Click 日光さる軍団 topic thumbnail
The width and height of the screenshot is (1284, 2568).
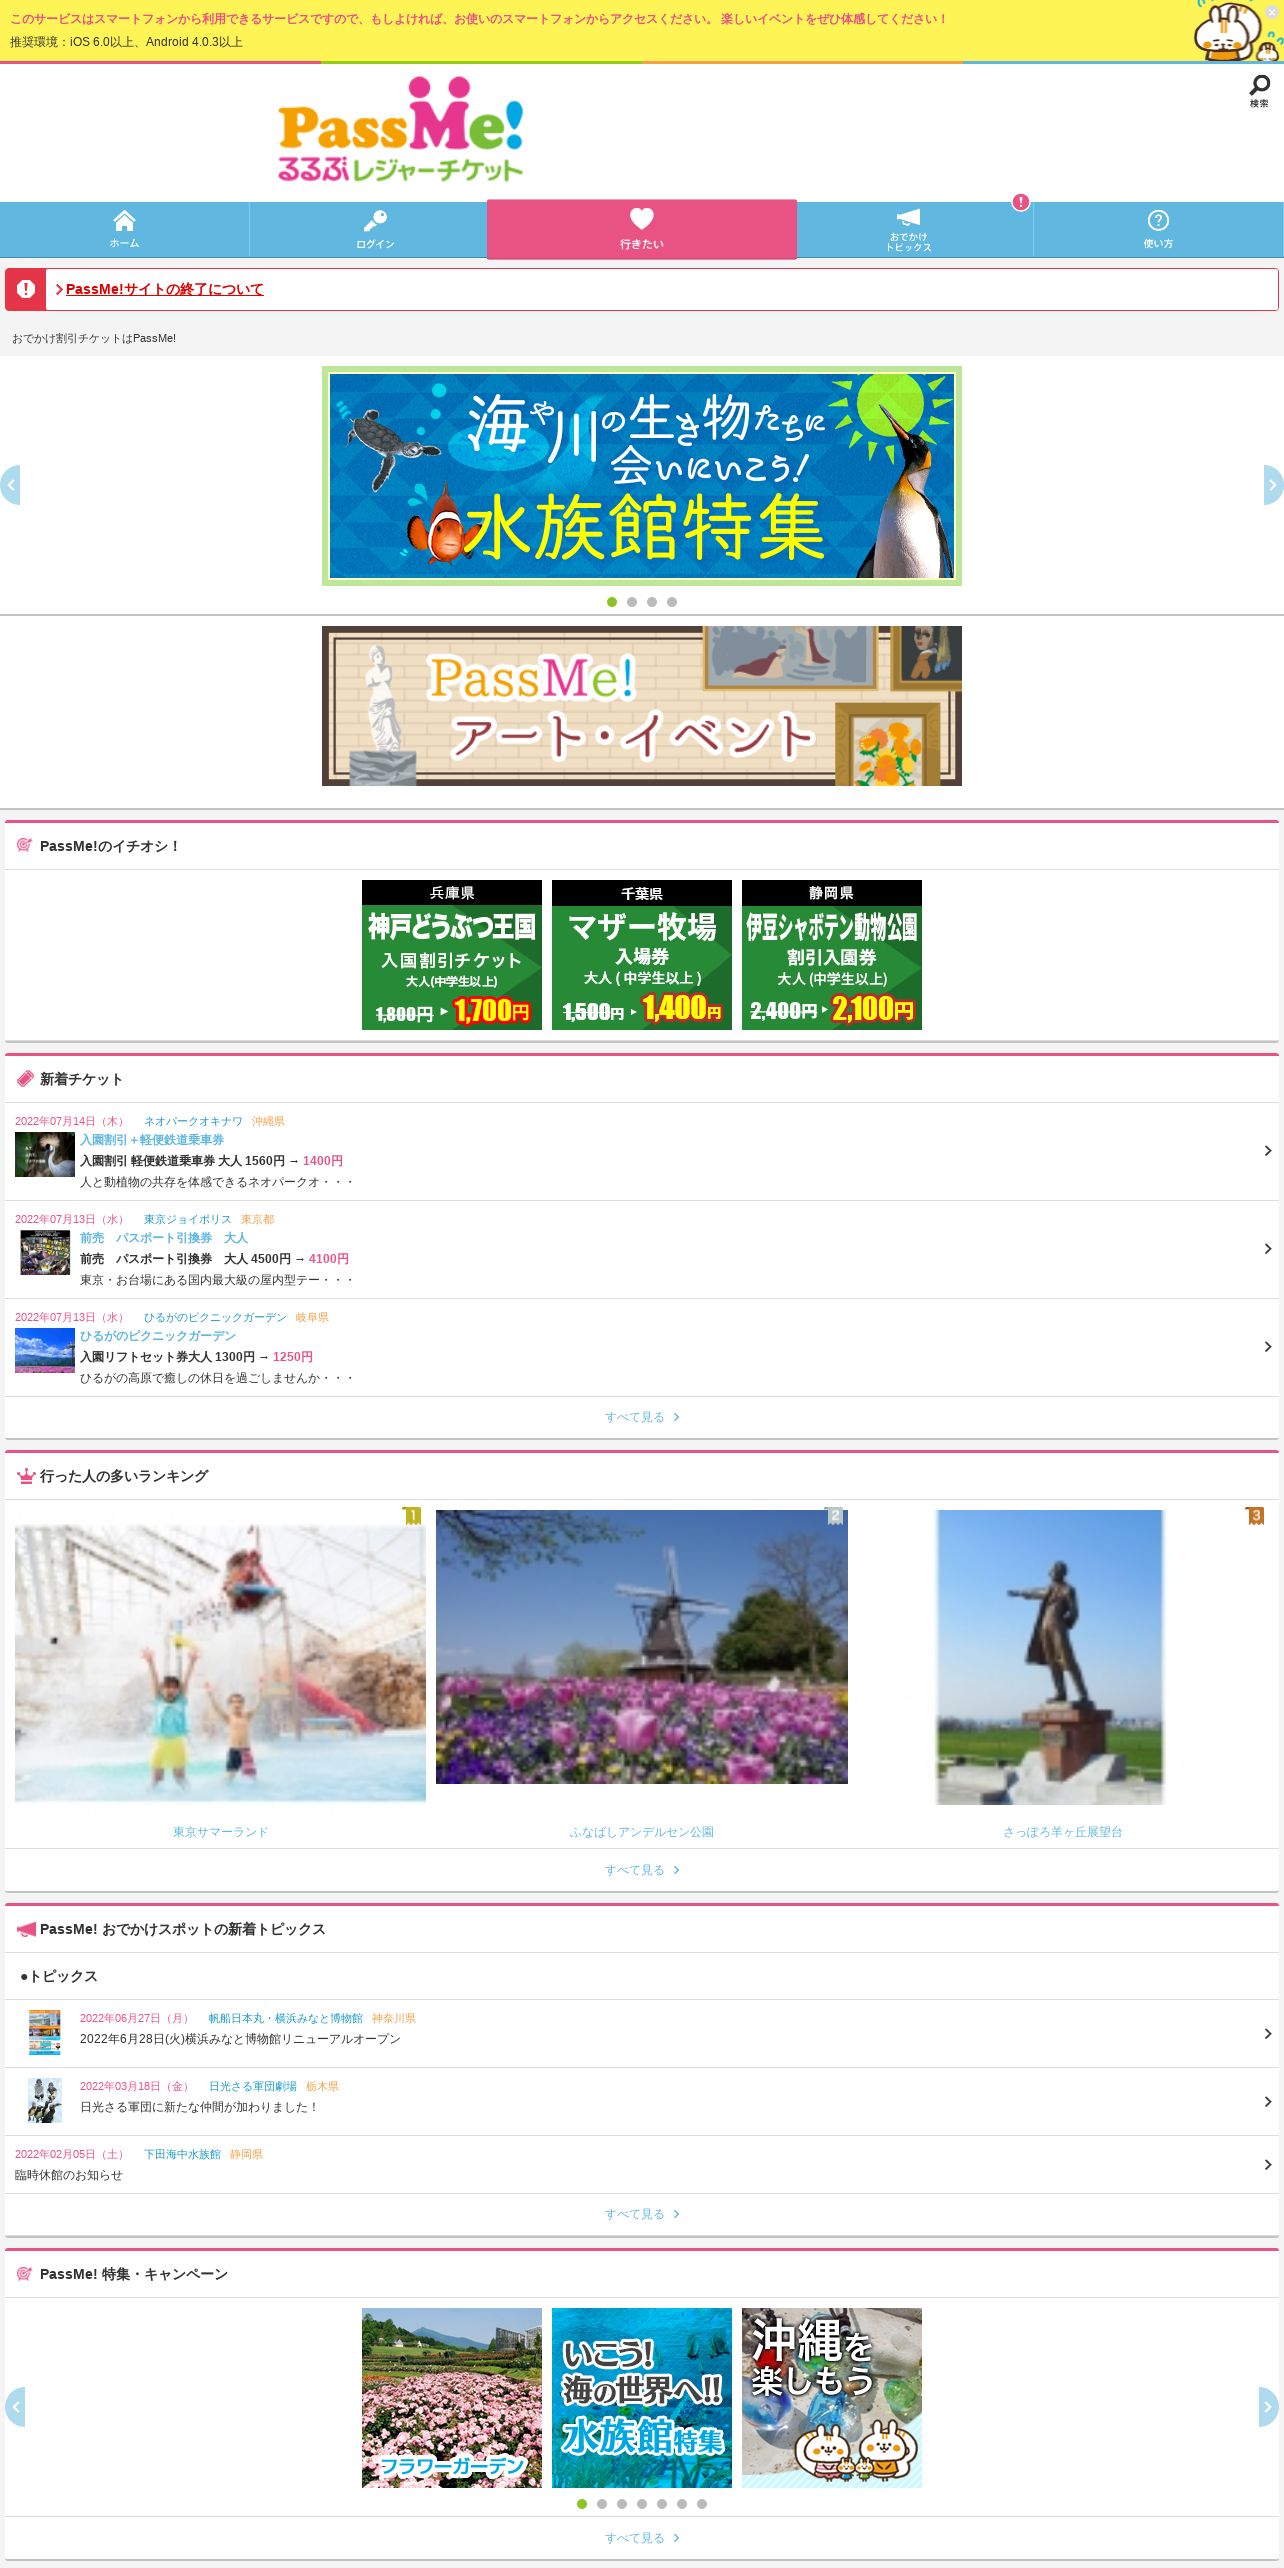(44, 2100)
